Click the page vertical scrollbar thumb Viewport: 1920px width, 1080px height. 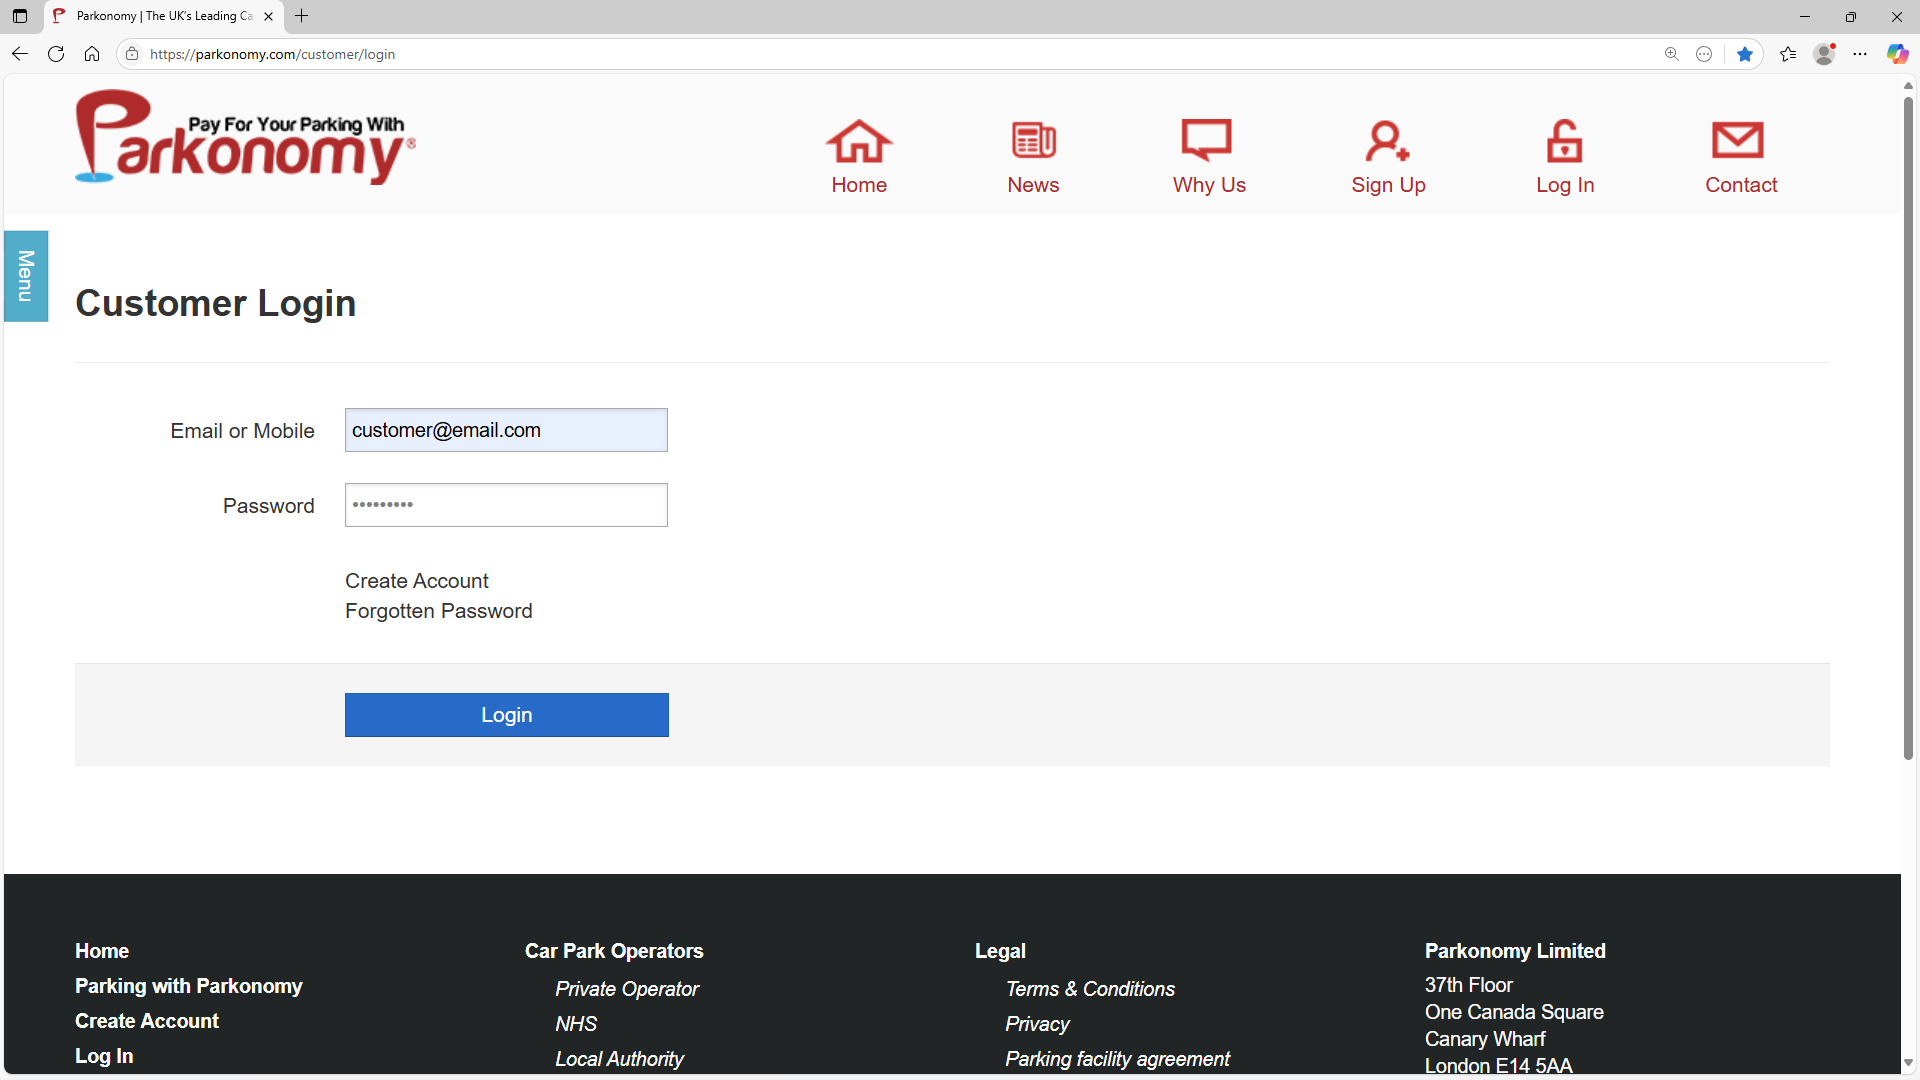pos(1908,428)
